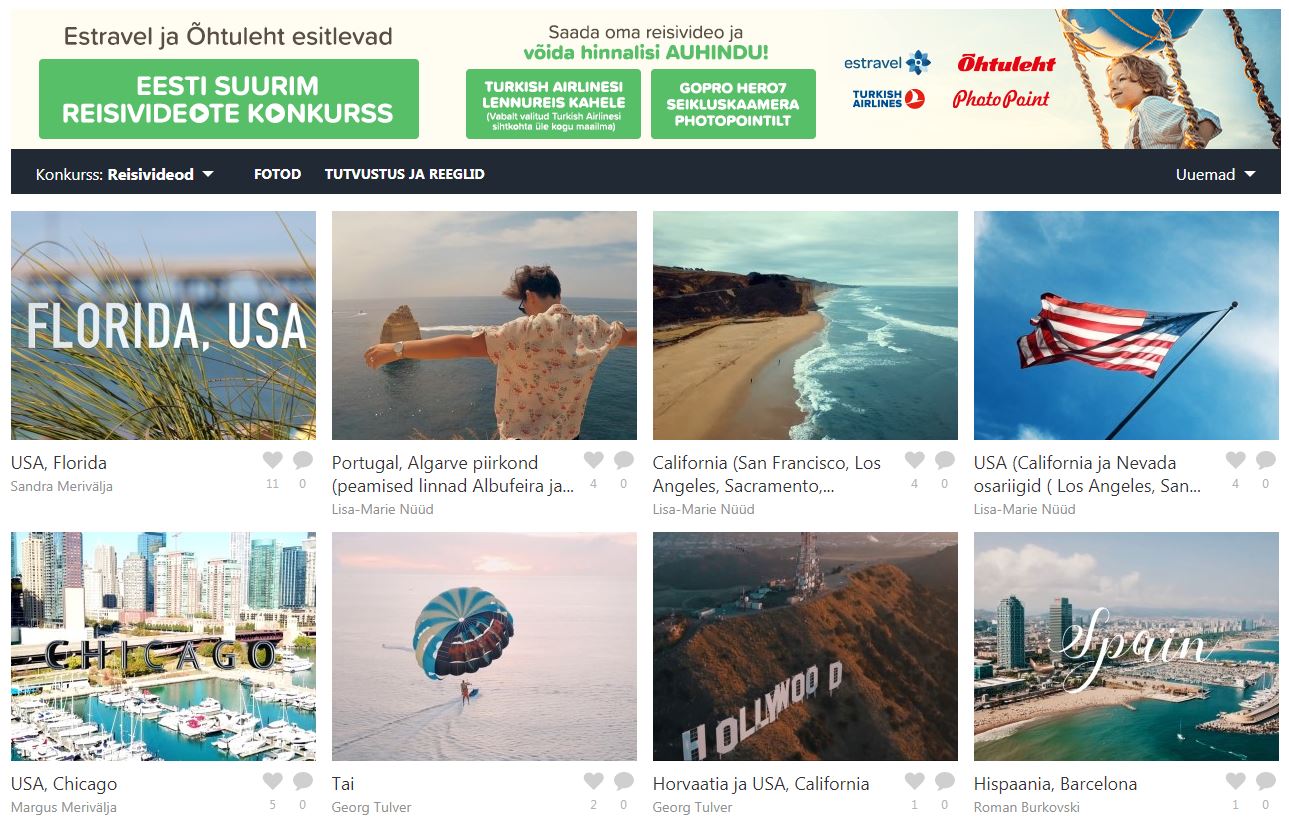Open comments for the Tai video
The image size is (1289, 826).
pyautogui.click(x=624, y=781)
